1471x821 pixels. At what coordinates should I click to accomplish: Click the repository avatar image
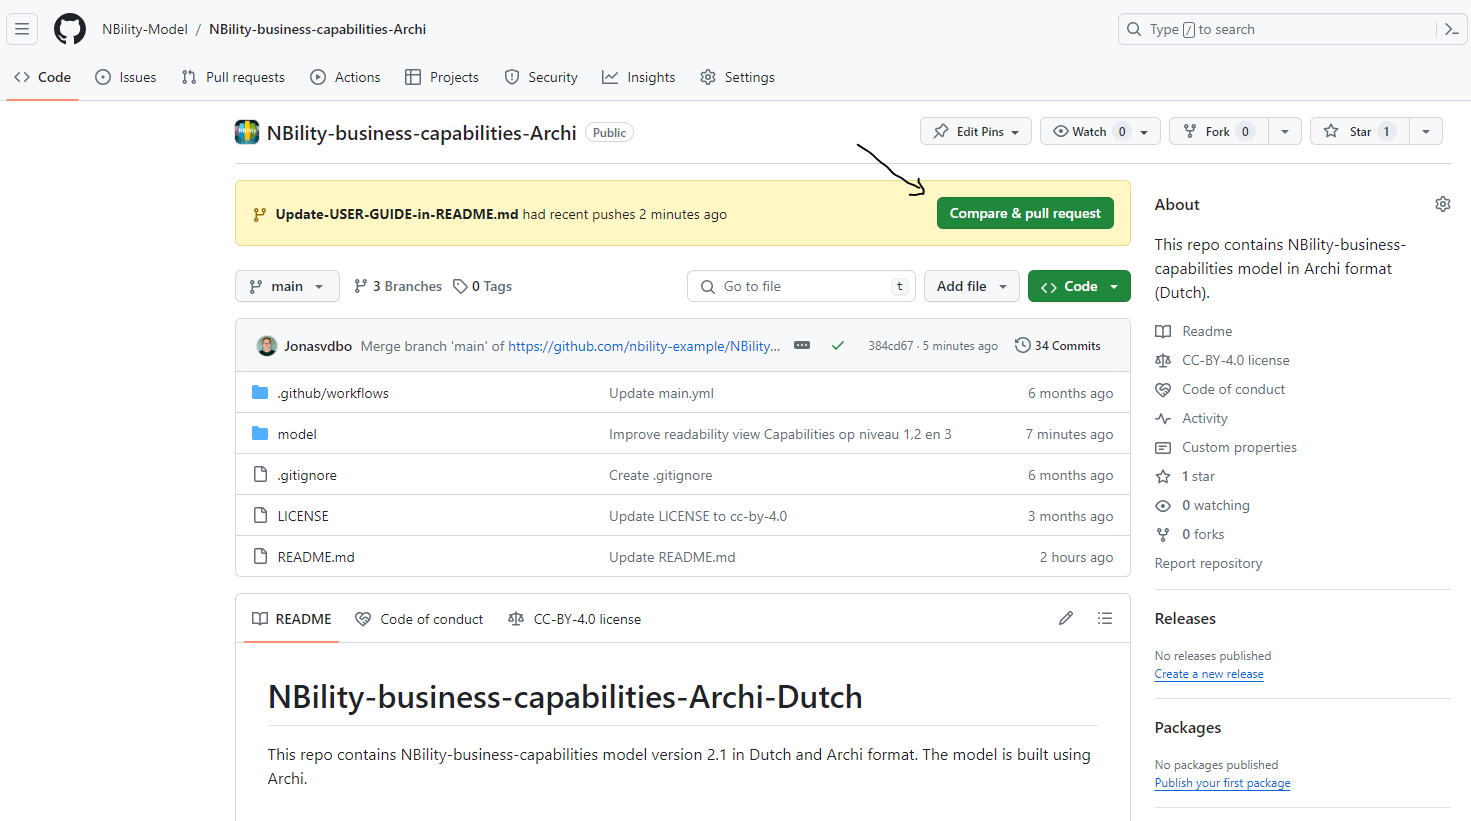click(246, 131)
